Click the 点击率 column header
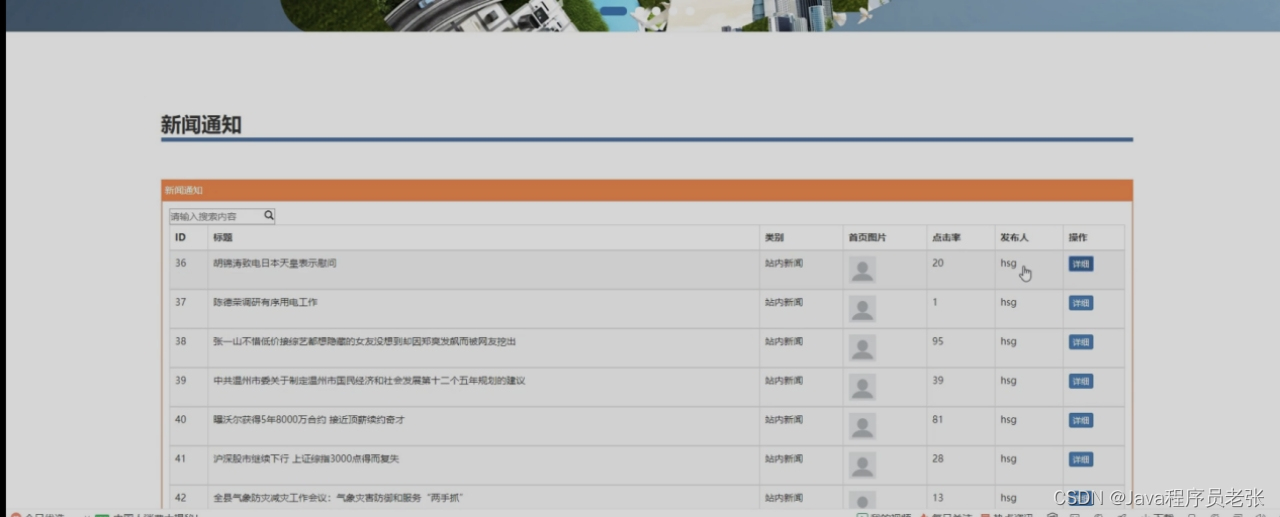1280x517 pixels. pyautogui.click(x=946, y=238)
